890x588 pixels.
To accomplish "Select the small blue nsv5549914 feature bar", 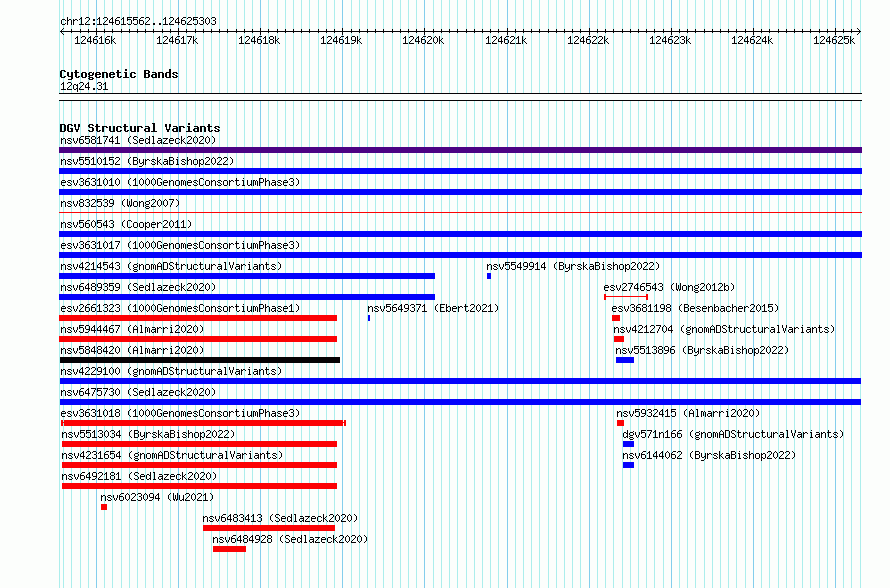I will [x=489, y=276].
